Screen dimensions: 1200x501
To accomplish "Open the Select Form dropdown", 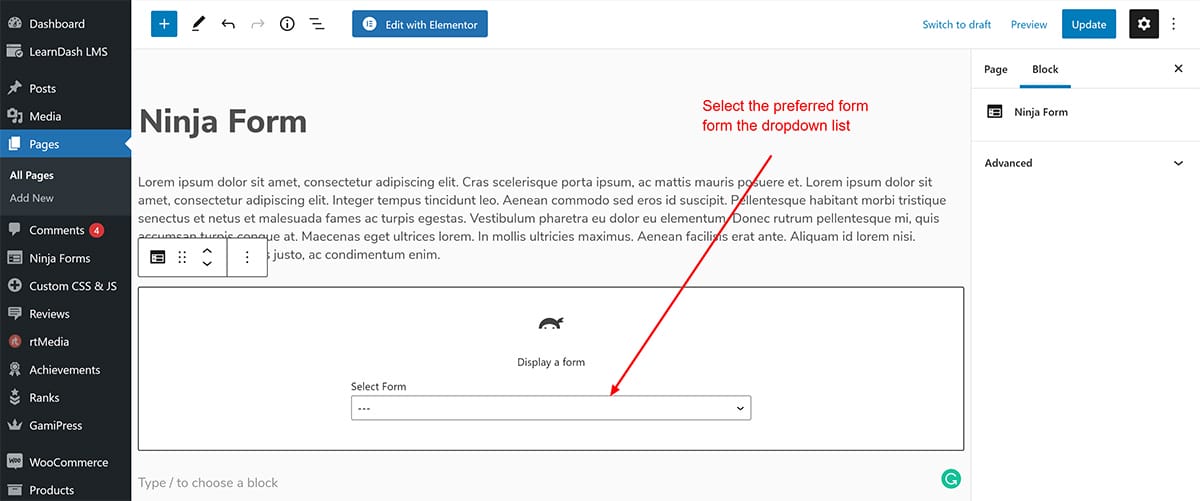I will coord(550,408).
